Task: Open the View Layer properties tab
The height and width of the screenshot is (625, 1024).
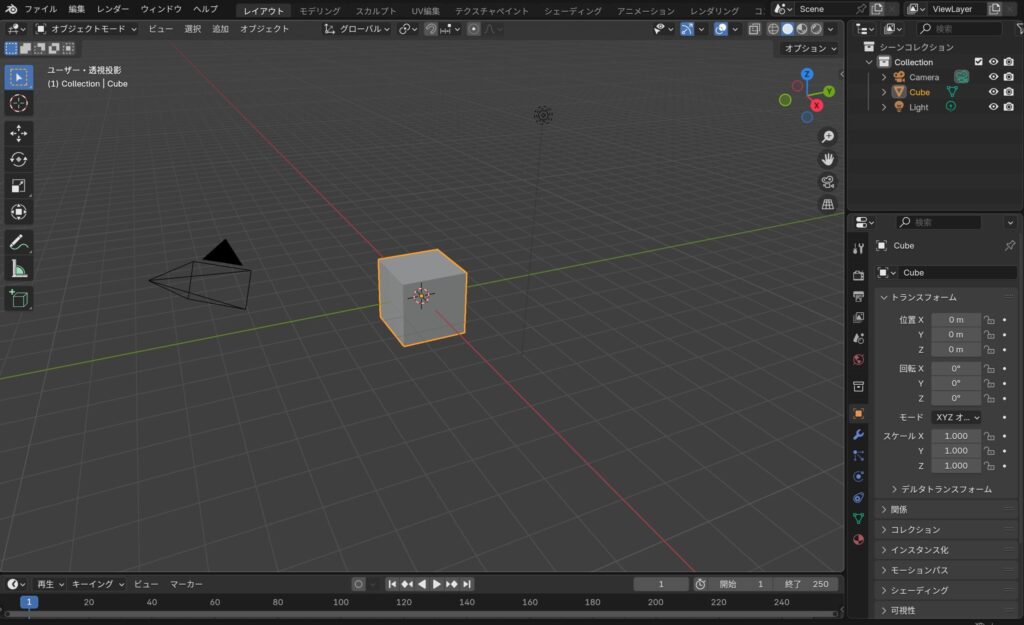Action: pyautogui.click(x=859, y=317)
